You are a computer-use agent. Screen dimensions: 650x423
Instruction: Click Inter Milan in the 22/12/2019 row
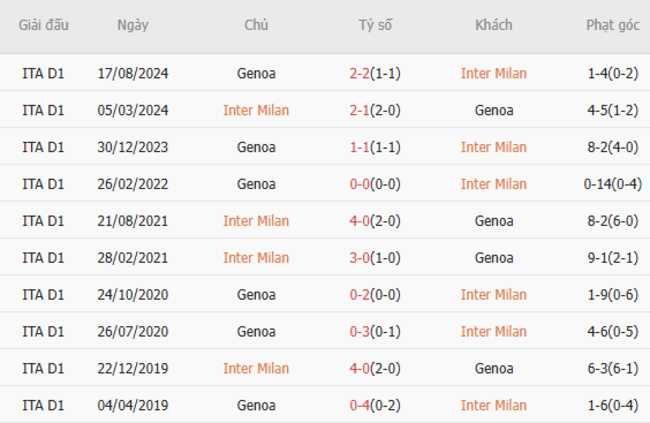[256, 369]
